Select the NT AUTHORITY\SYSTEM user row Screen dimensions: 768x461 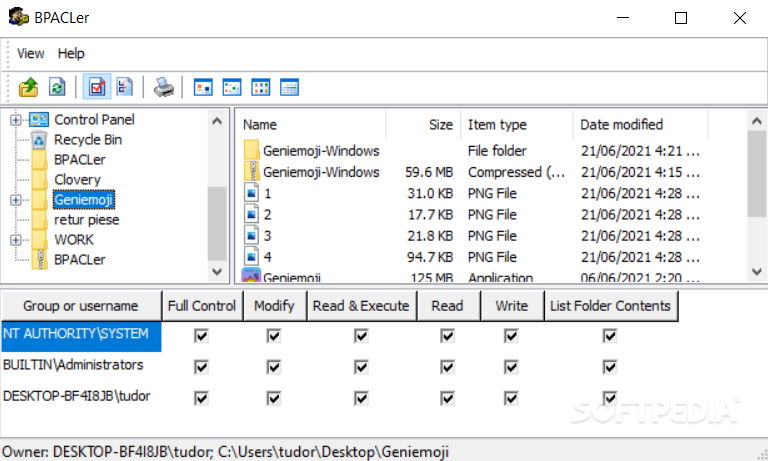point(81,336)
